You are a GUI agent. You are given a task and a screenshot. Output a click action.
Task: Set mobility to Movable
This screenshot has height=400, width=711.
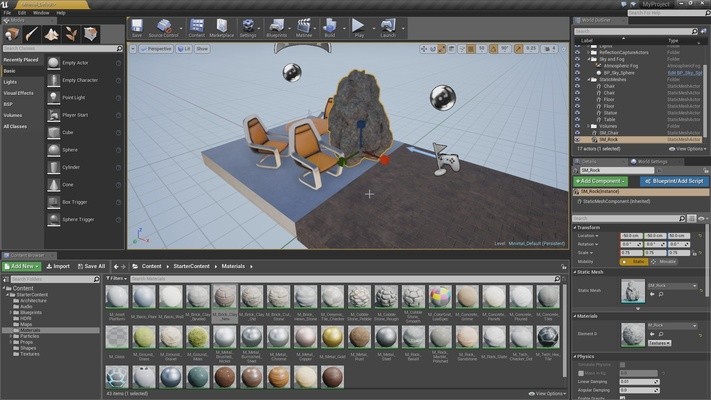[664, 262]
